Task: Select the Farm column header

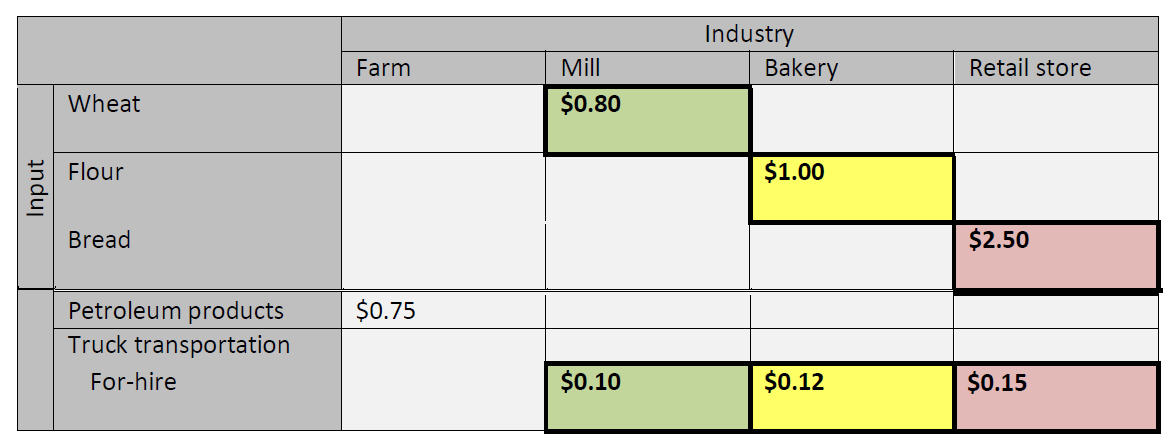Action: pyautogui.click(x=384, y=68)
